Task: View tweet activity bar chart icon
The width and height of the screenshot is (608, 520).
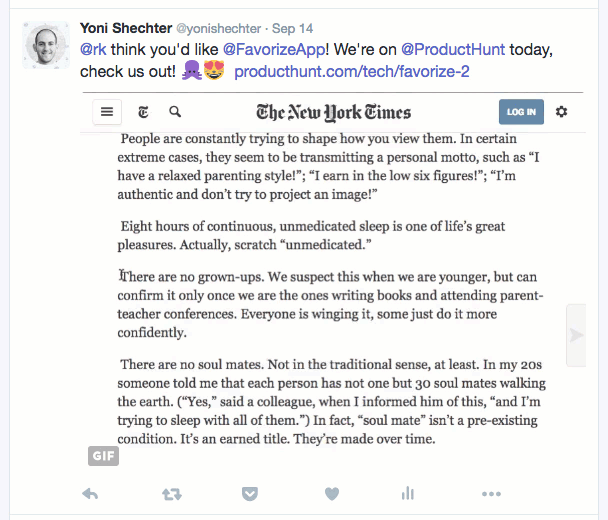Action: [408, 494]
